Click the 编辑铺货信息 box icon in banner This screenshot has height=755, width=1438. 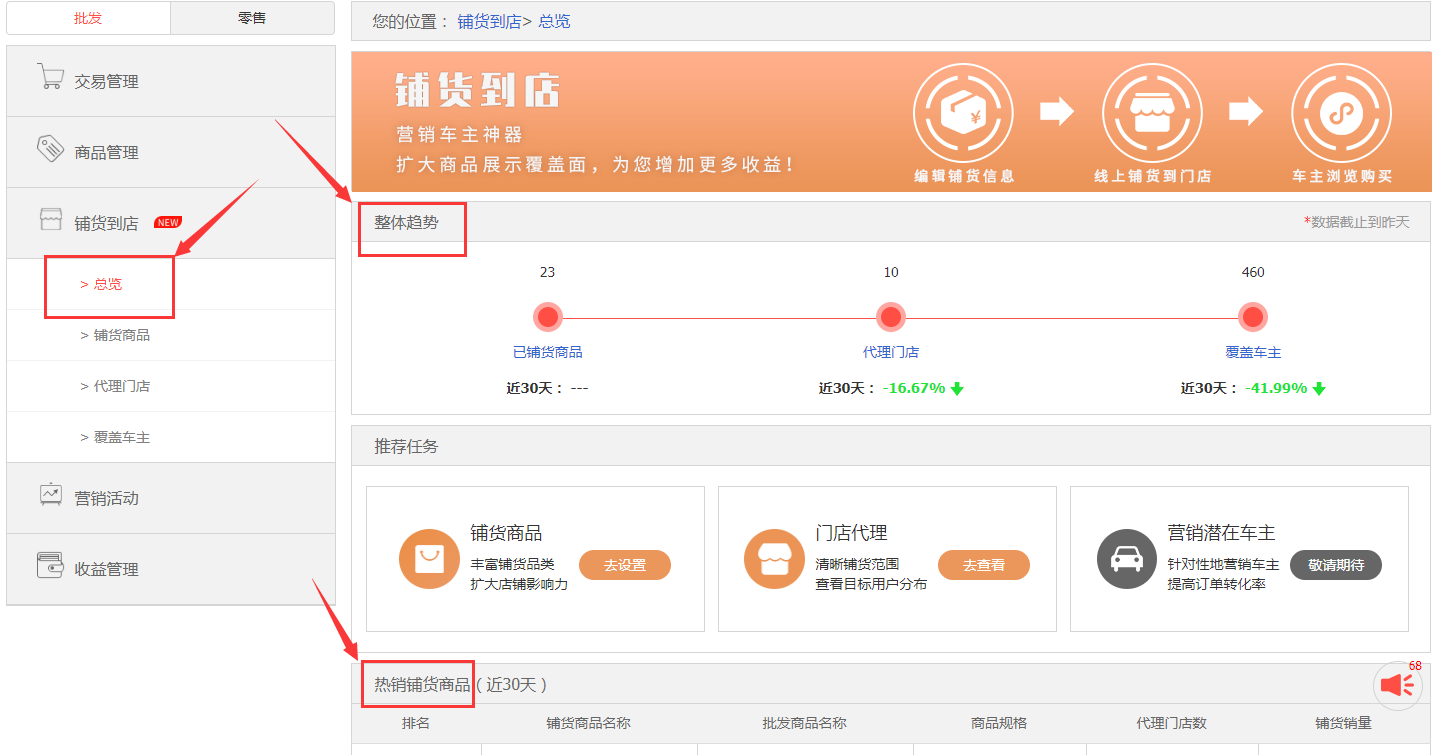(962, 112)
